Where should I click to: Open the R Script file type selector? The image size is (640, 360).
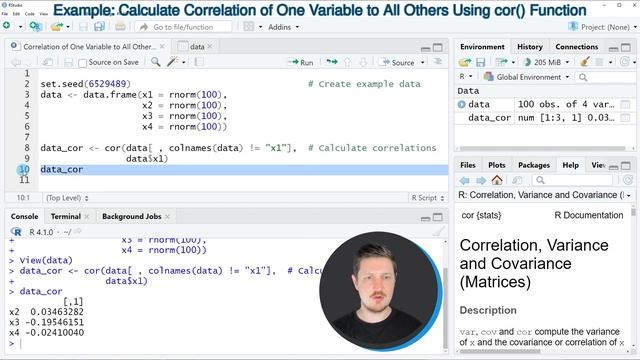427,198
